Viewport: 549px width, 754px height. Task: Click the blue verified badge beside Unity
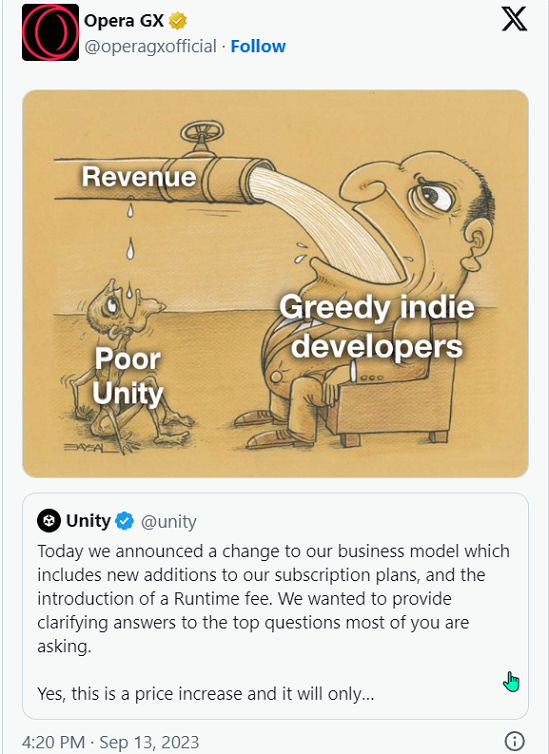point(125,521)
